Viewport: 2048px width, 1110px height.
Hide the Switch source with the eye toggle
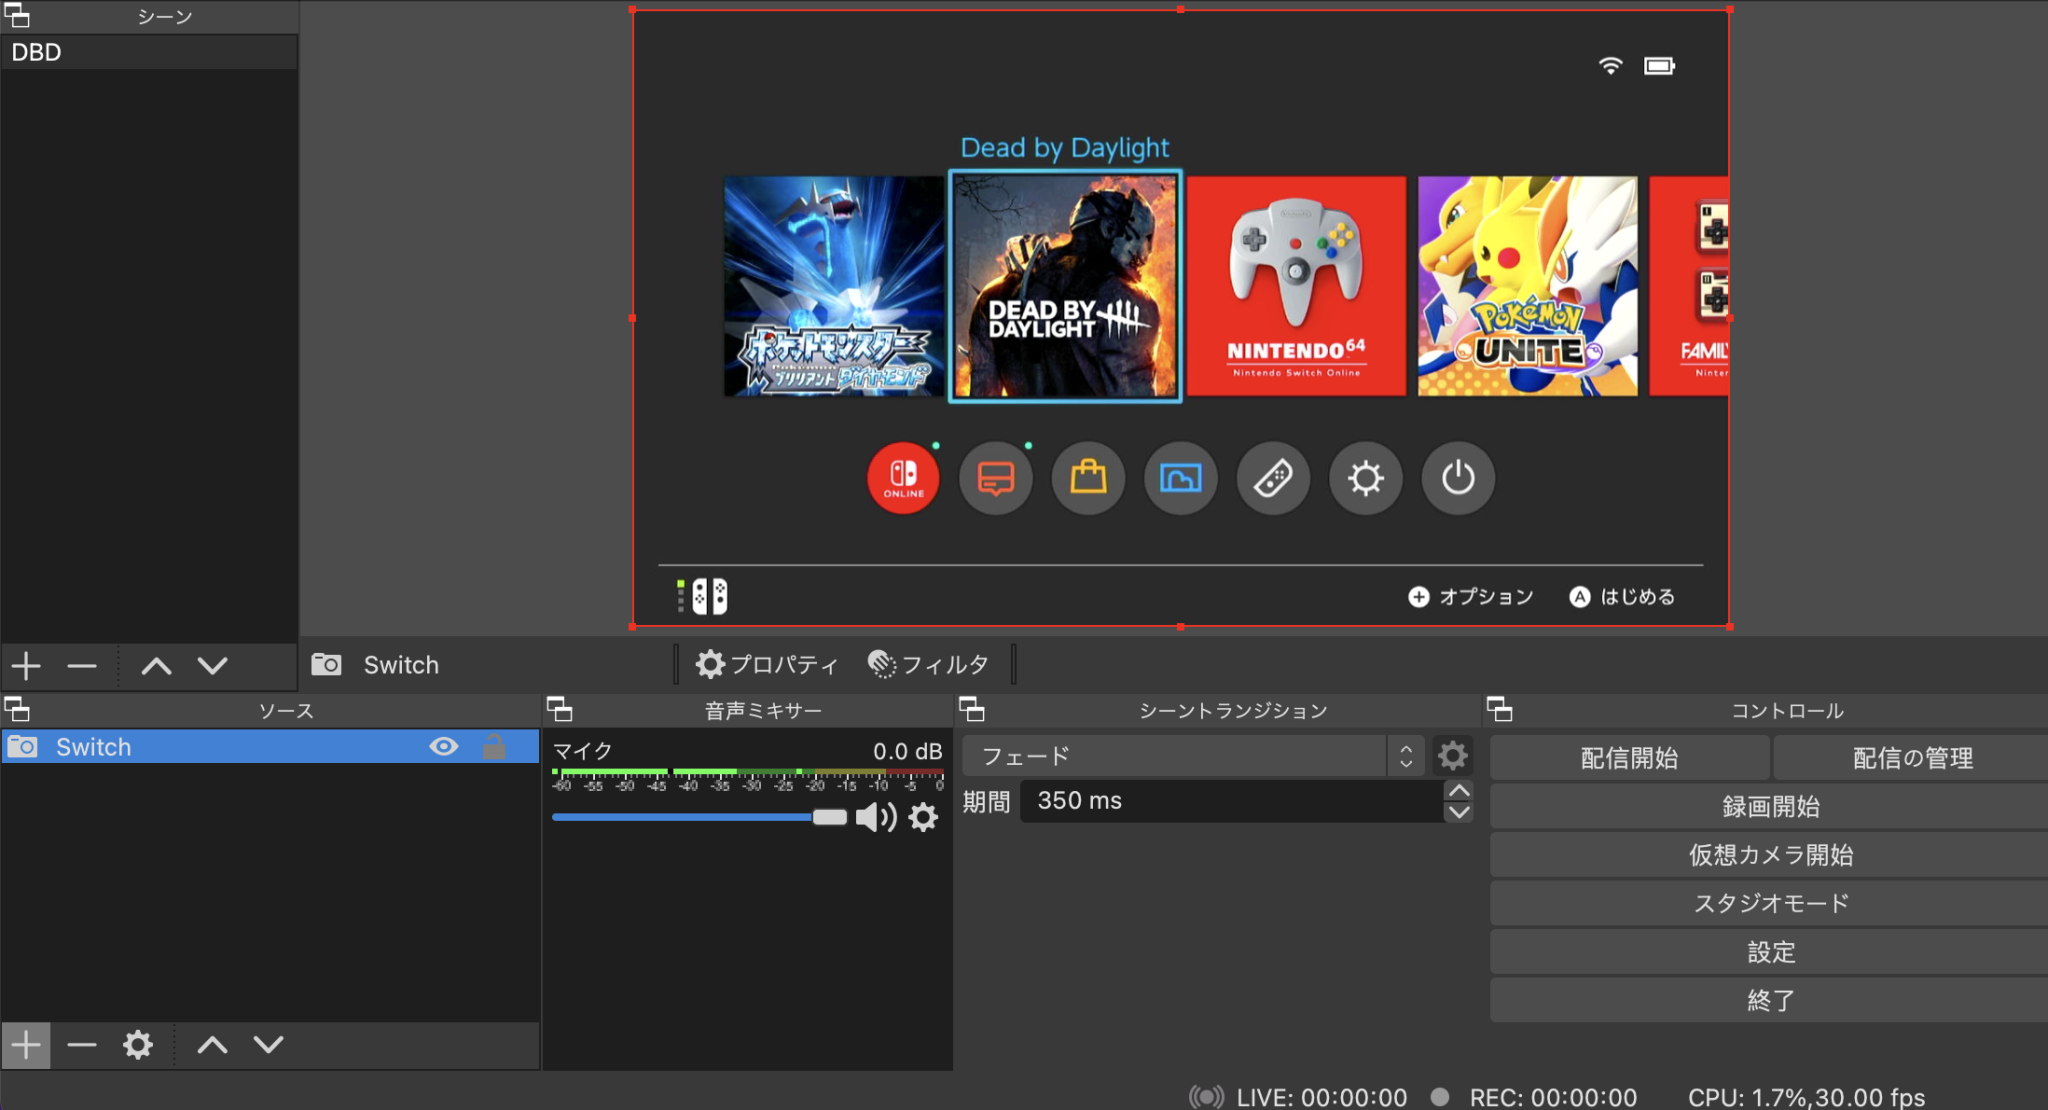pyautogui.click(x=444, y=746)
